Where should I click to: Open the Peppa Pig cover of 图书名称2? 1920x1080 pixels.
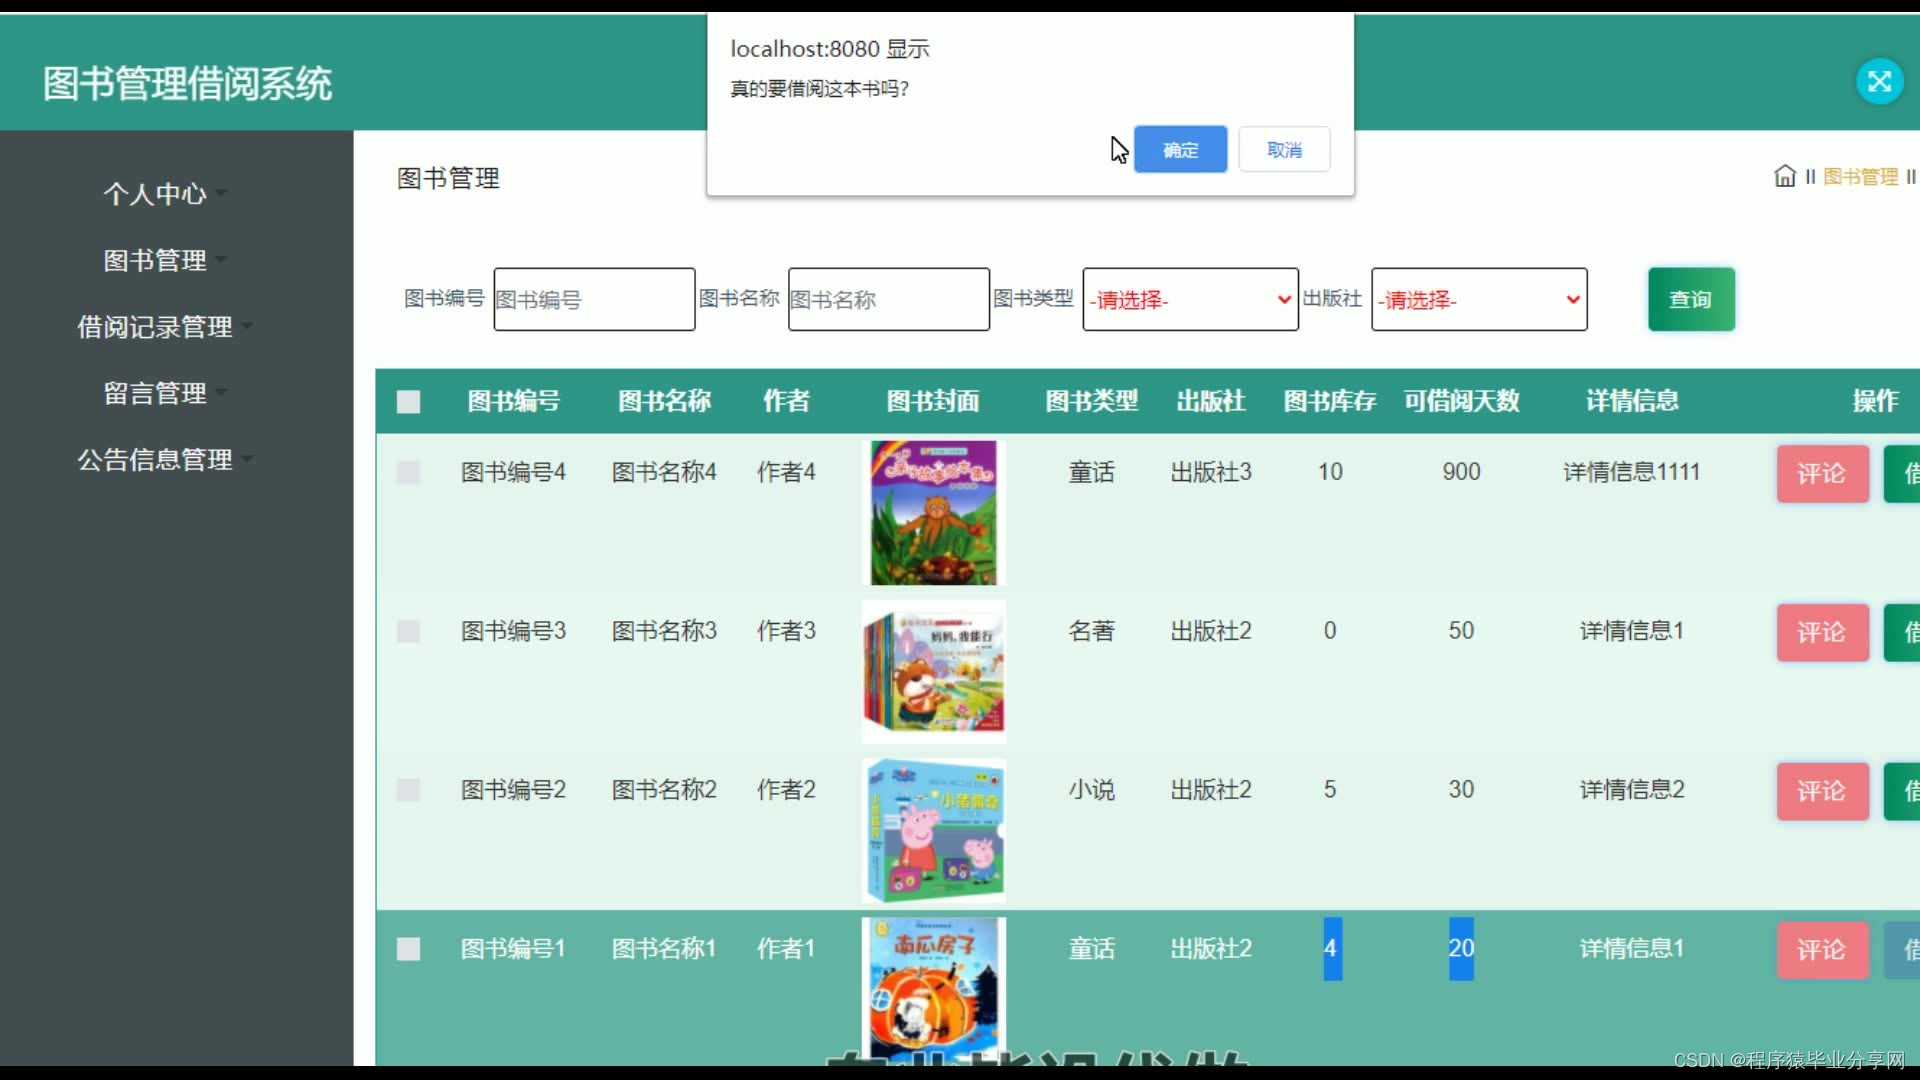933,830
